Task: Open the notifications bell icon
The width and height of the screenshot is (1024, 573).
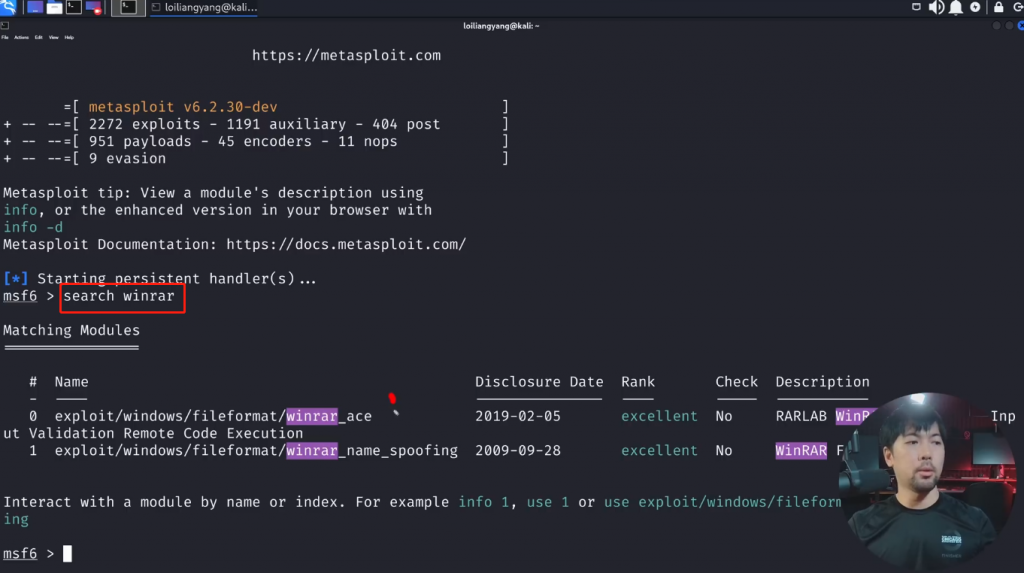Action: click(x=956, y=8)
